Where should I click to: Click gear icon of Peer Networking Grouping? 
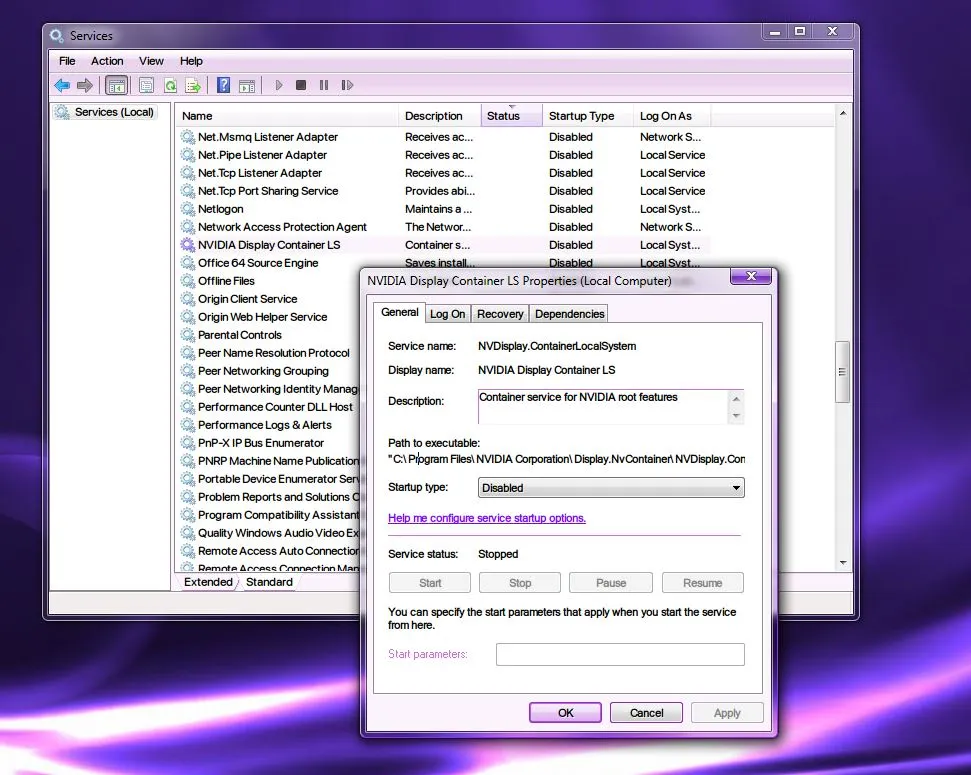coord(188,370)
